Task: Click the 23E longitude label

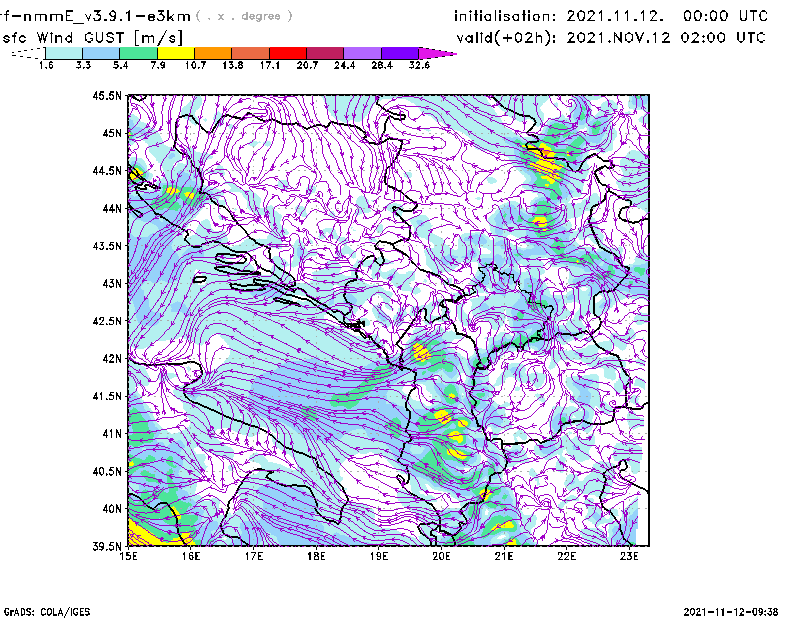Action: [629, 556]
